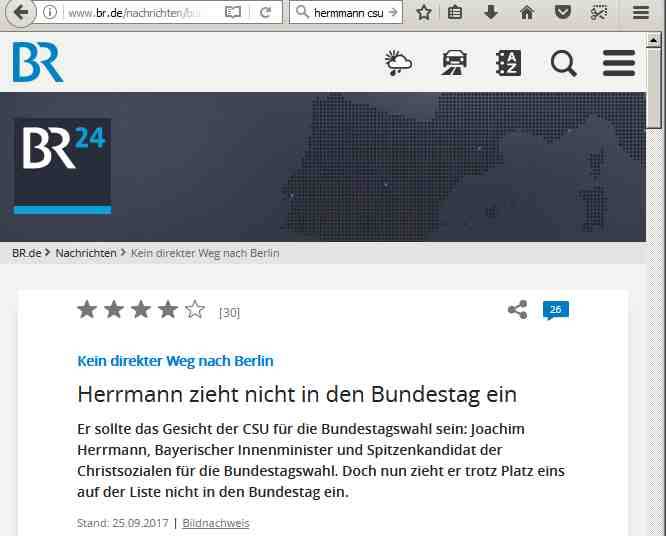The width and height of the screenshot is (666, 536).
Task: Rate article five stars
Action: click(195, 309)
